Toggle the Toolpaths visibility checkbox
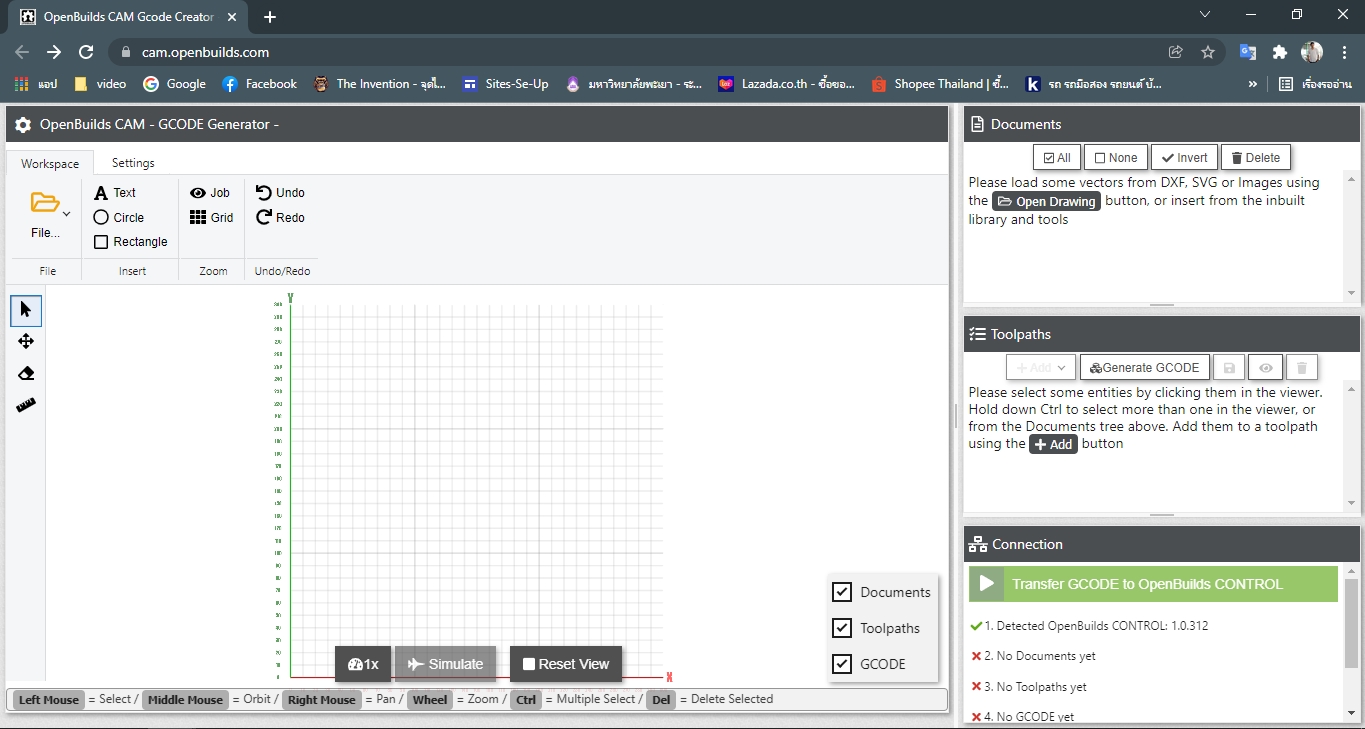 [842, 628]
